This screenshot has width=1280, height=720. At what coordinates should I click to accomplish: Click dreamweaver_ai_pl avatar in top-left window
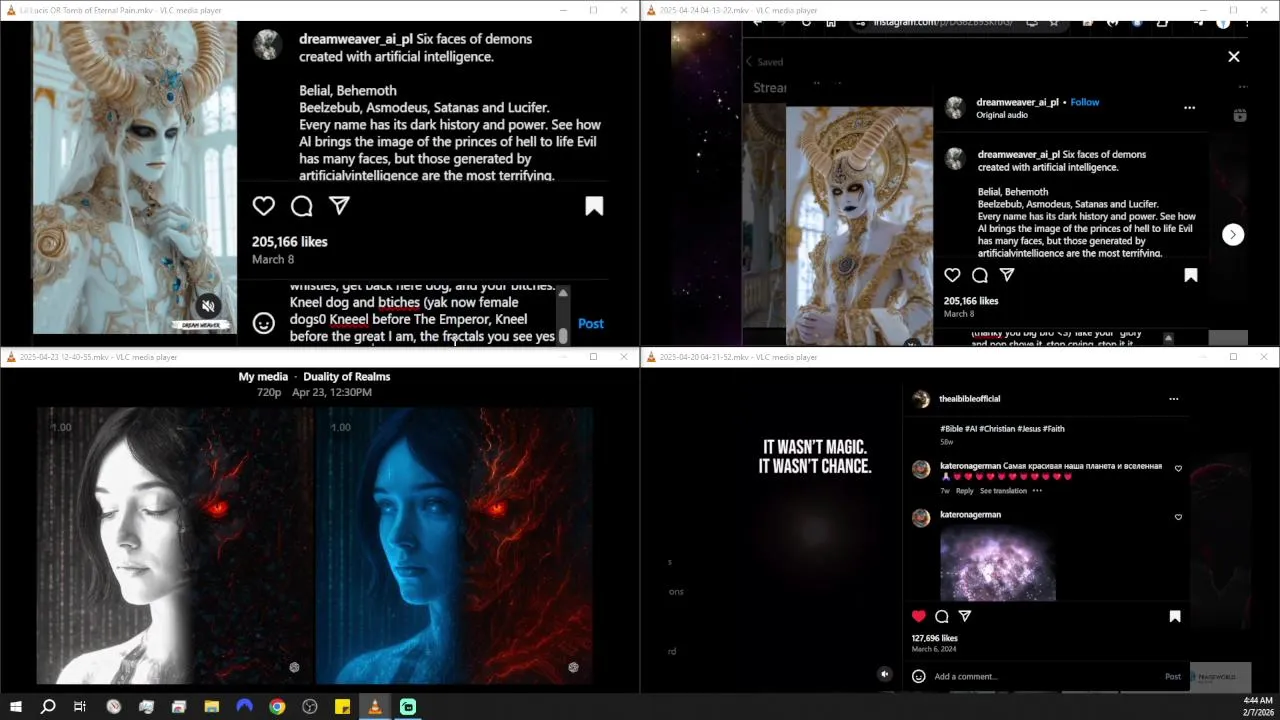pyautogui.click(x=267, y=45)
